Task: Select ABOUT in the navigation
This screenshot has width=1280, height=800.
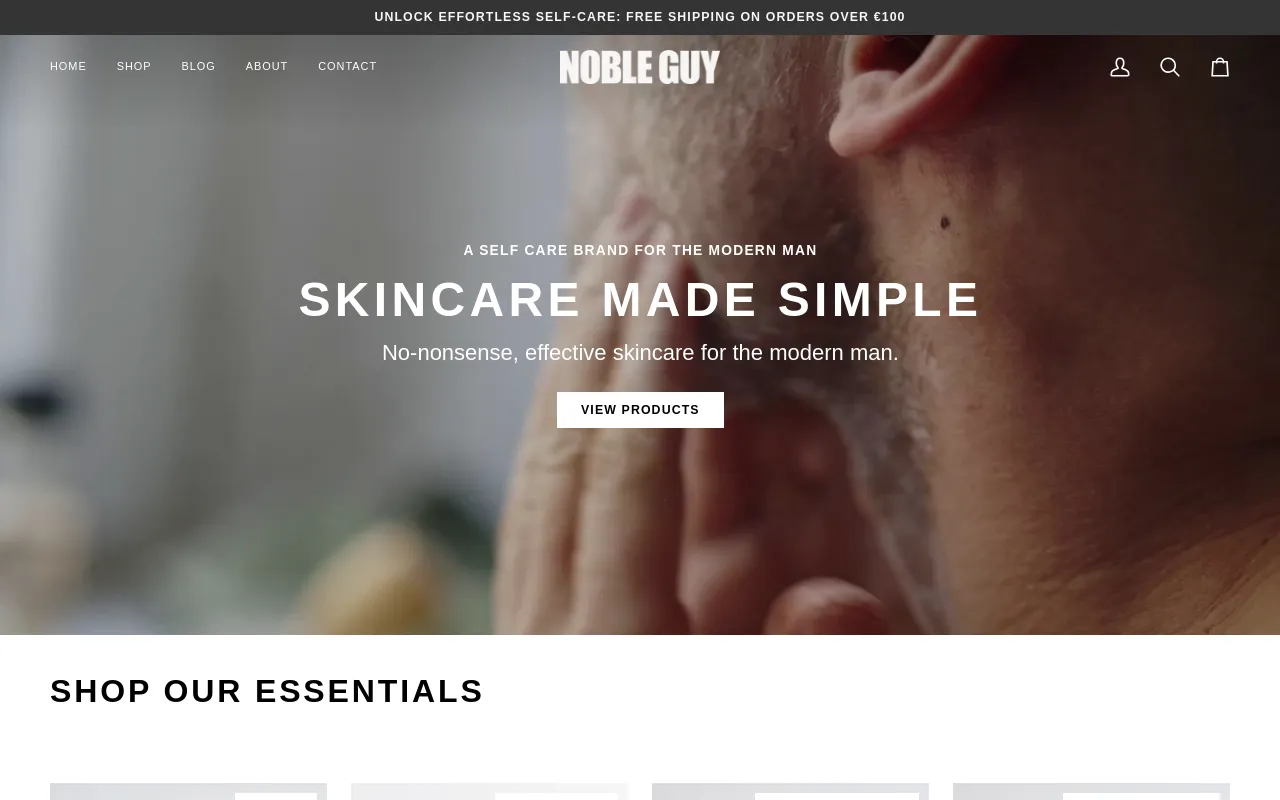Action: click(x=267, y=67)
